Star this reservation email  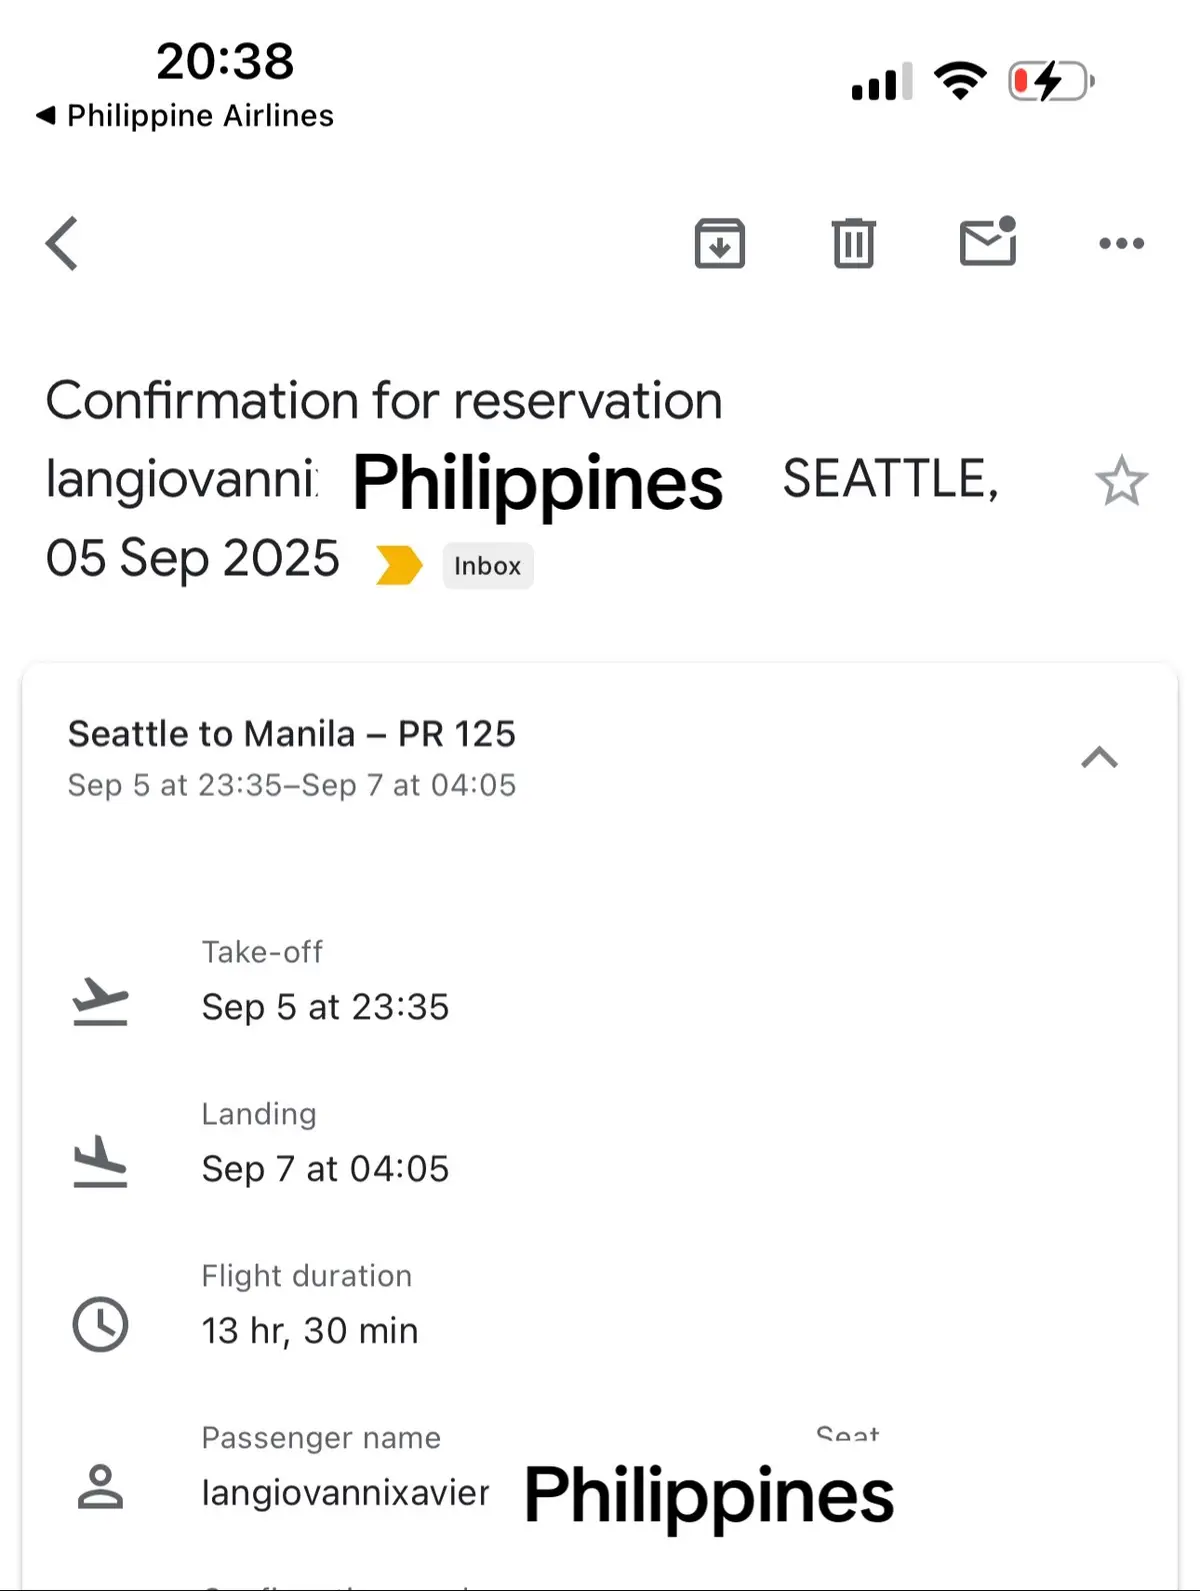(x=1121, y=481)
